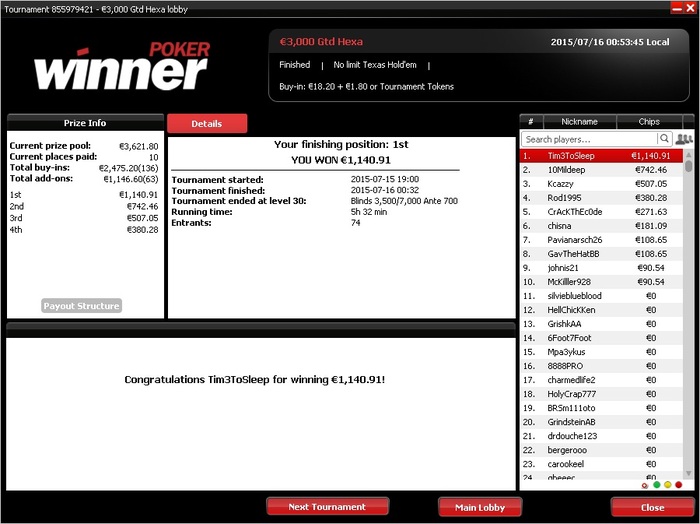The height and width of the screenshot is (524, 700).
Task: Click the green color-tag dot
Action: [657, 485]
